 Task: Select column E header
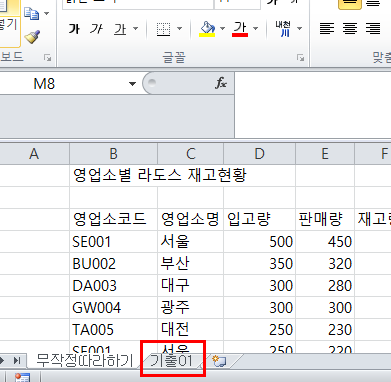pos(325,154)
